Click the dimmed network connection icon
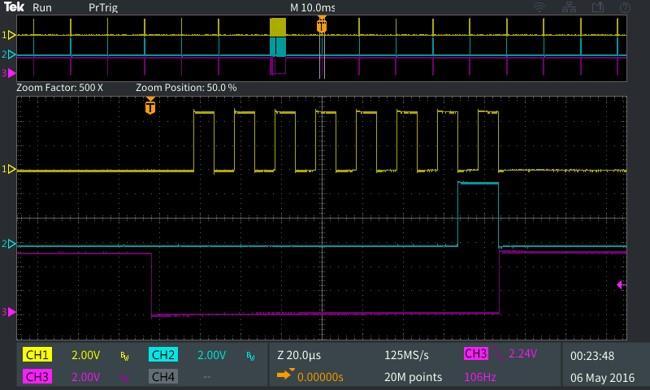Screen dimensions: 650x390 [568, 7]
